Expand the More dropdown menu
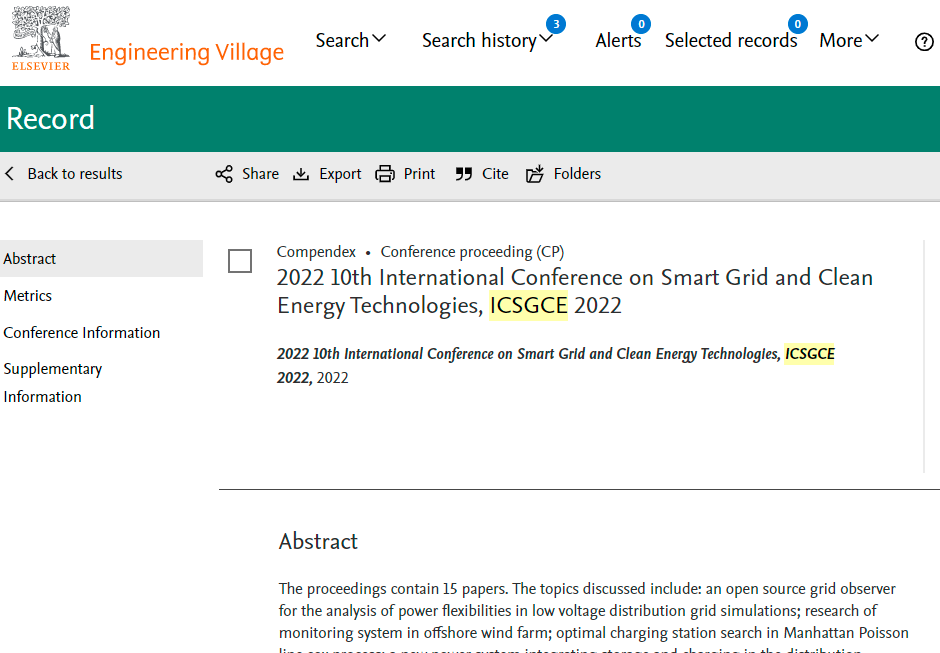The image size is (940, 653). pyautogui.click(x=849, y=40)
